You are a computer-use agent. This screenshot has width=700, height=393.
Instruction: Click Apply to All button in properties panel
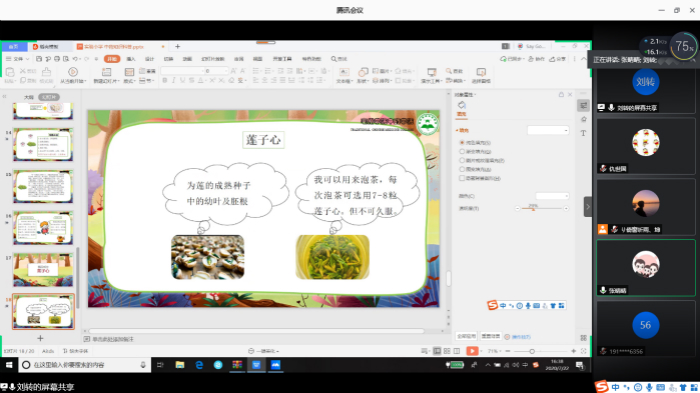click(x=467, y=336)
